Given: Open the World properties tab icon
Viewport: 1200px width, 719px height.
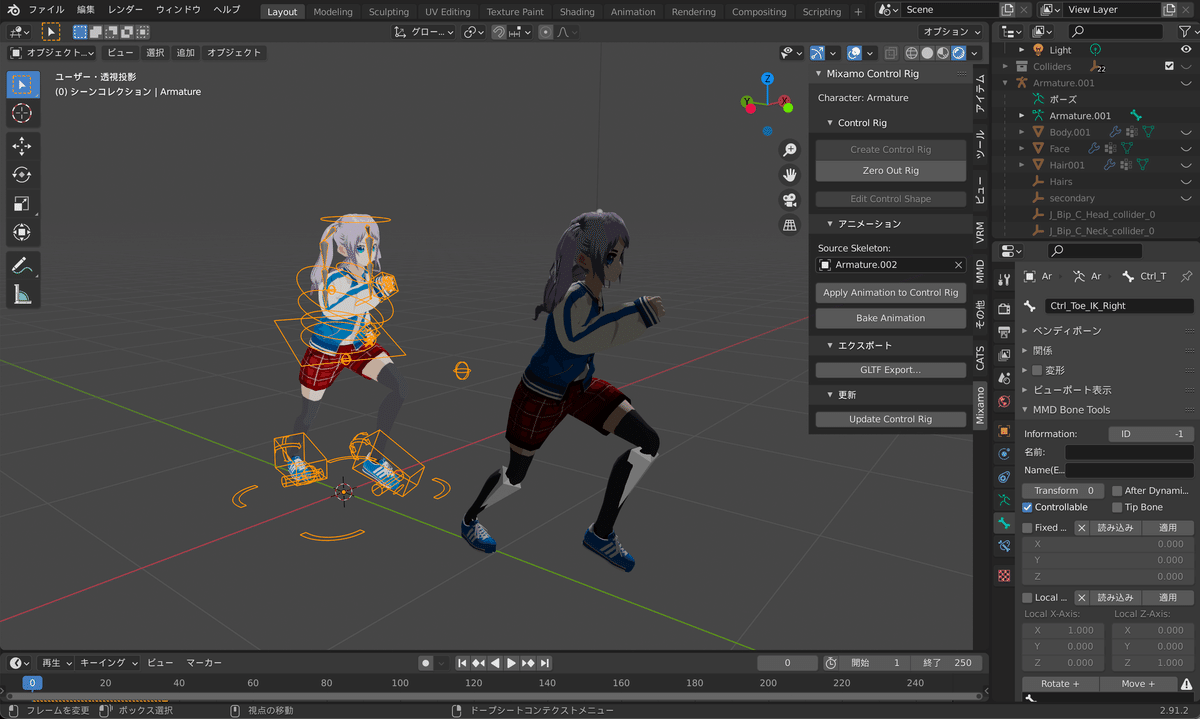Looking at the screenshot, I should (1005, 401).
